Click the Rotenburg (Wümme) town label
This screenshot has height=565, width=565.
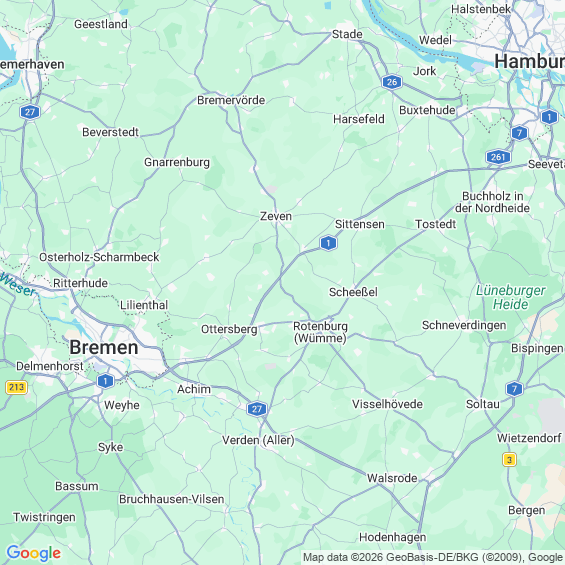(x=320, y=332)
